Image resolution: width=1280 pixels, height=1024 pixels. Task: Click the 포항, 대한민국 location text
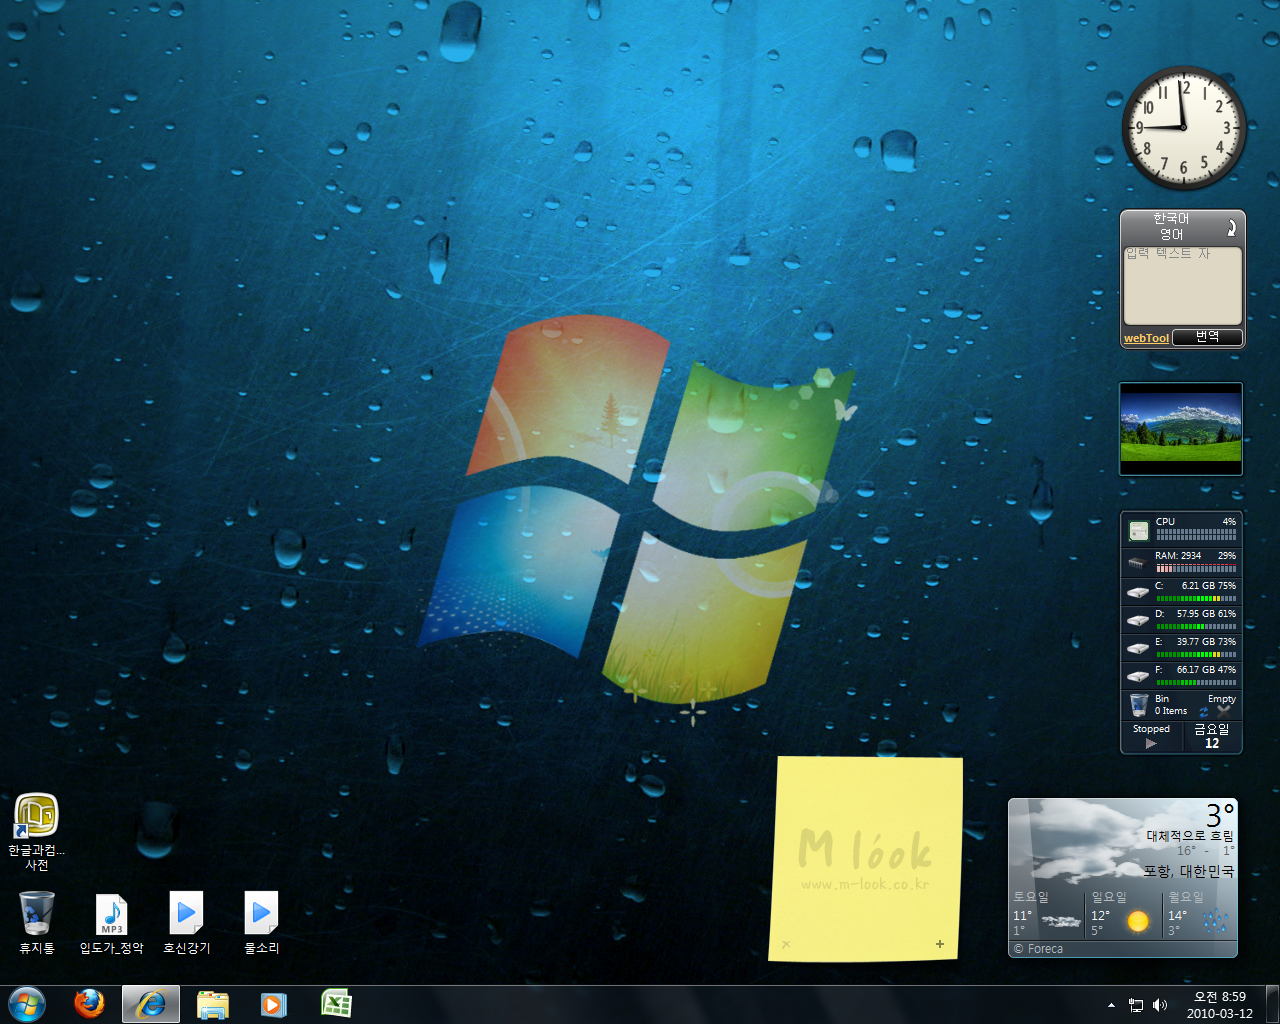coord(1188,871)
